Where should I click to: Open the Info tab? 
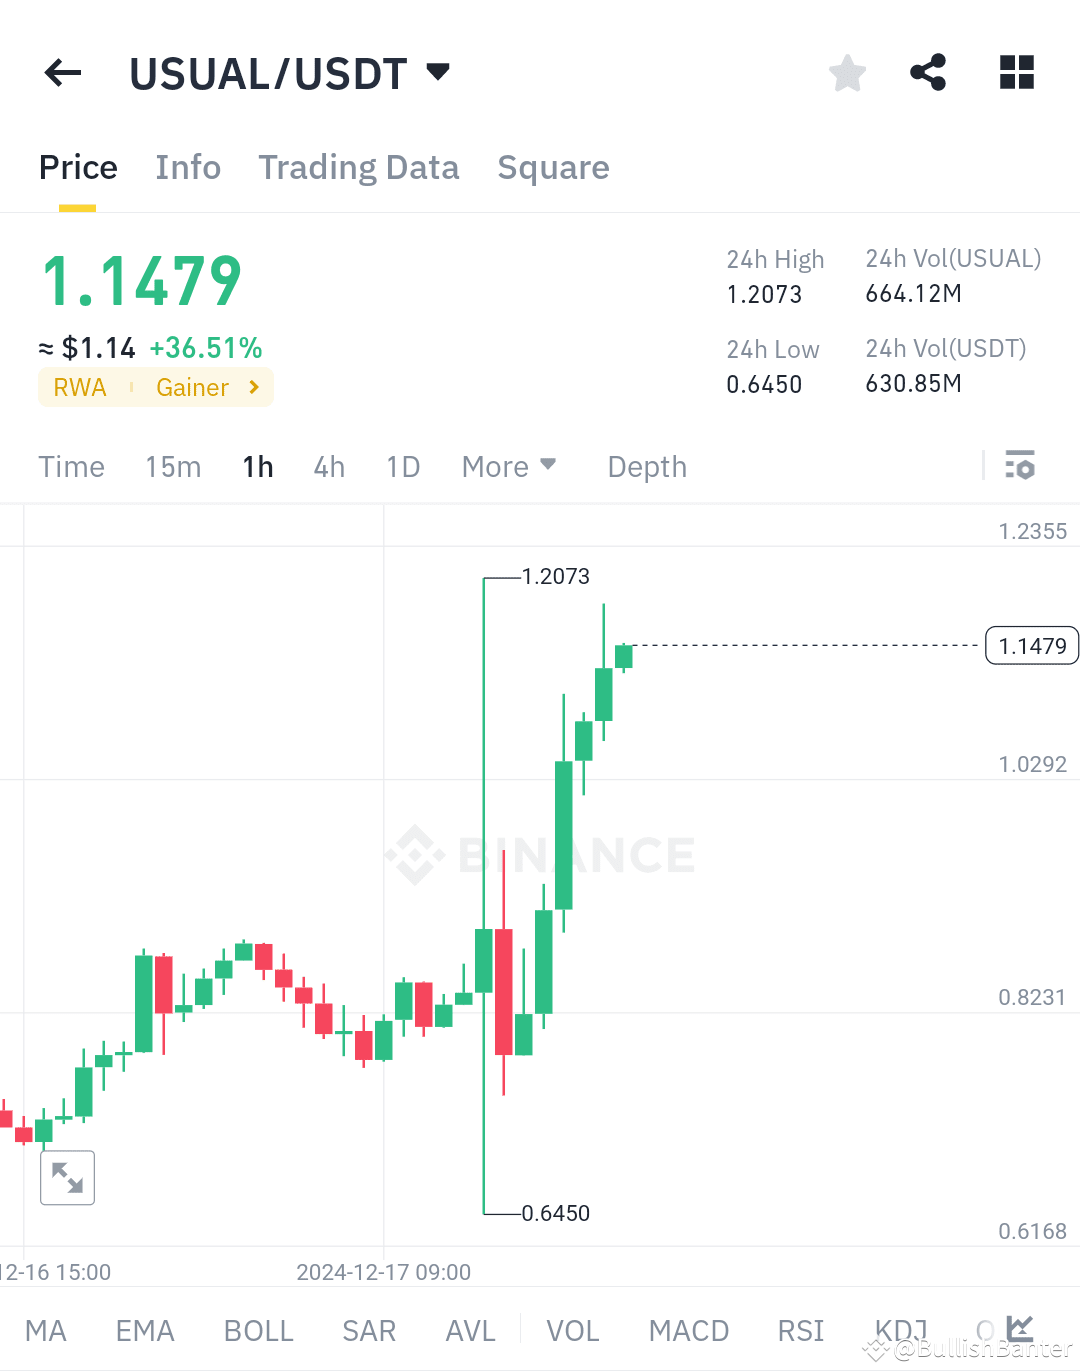187,167
